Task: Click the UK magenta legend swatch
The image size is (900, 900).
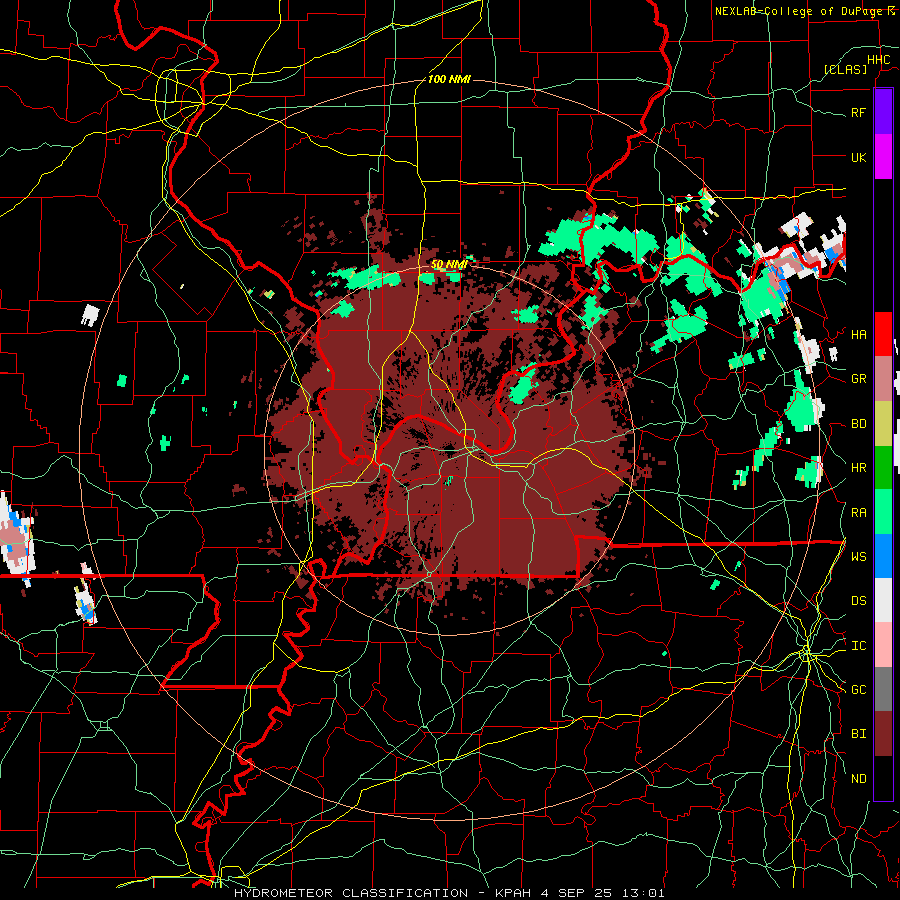Action: click(883, 157)
